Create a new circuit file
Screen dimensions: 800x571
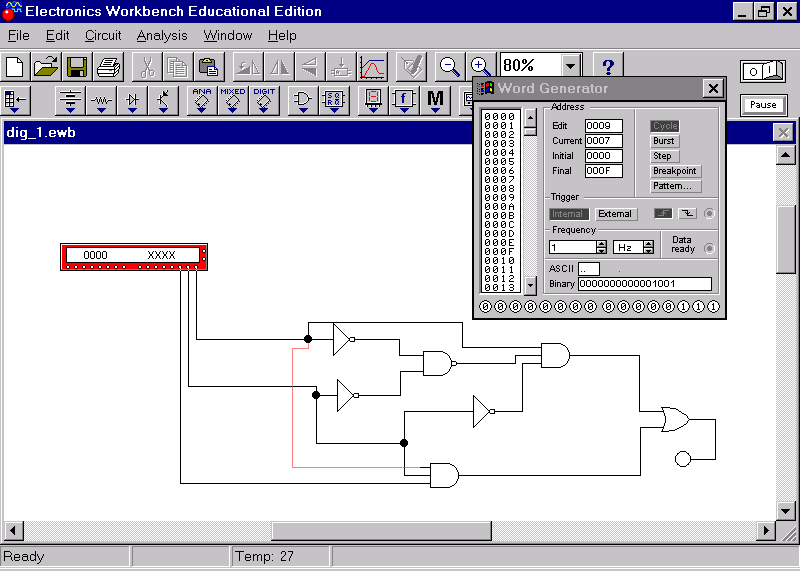pos(15,67)
